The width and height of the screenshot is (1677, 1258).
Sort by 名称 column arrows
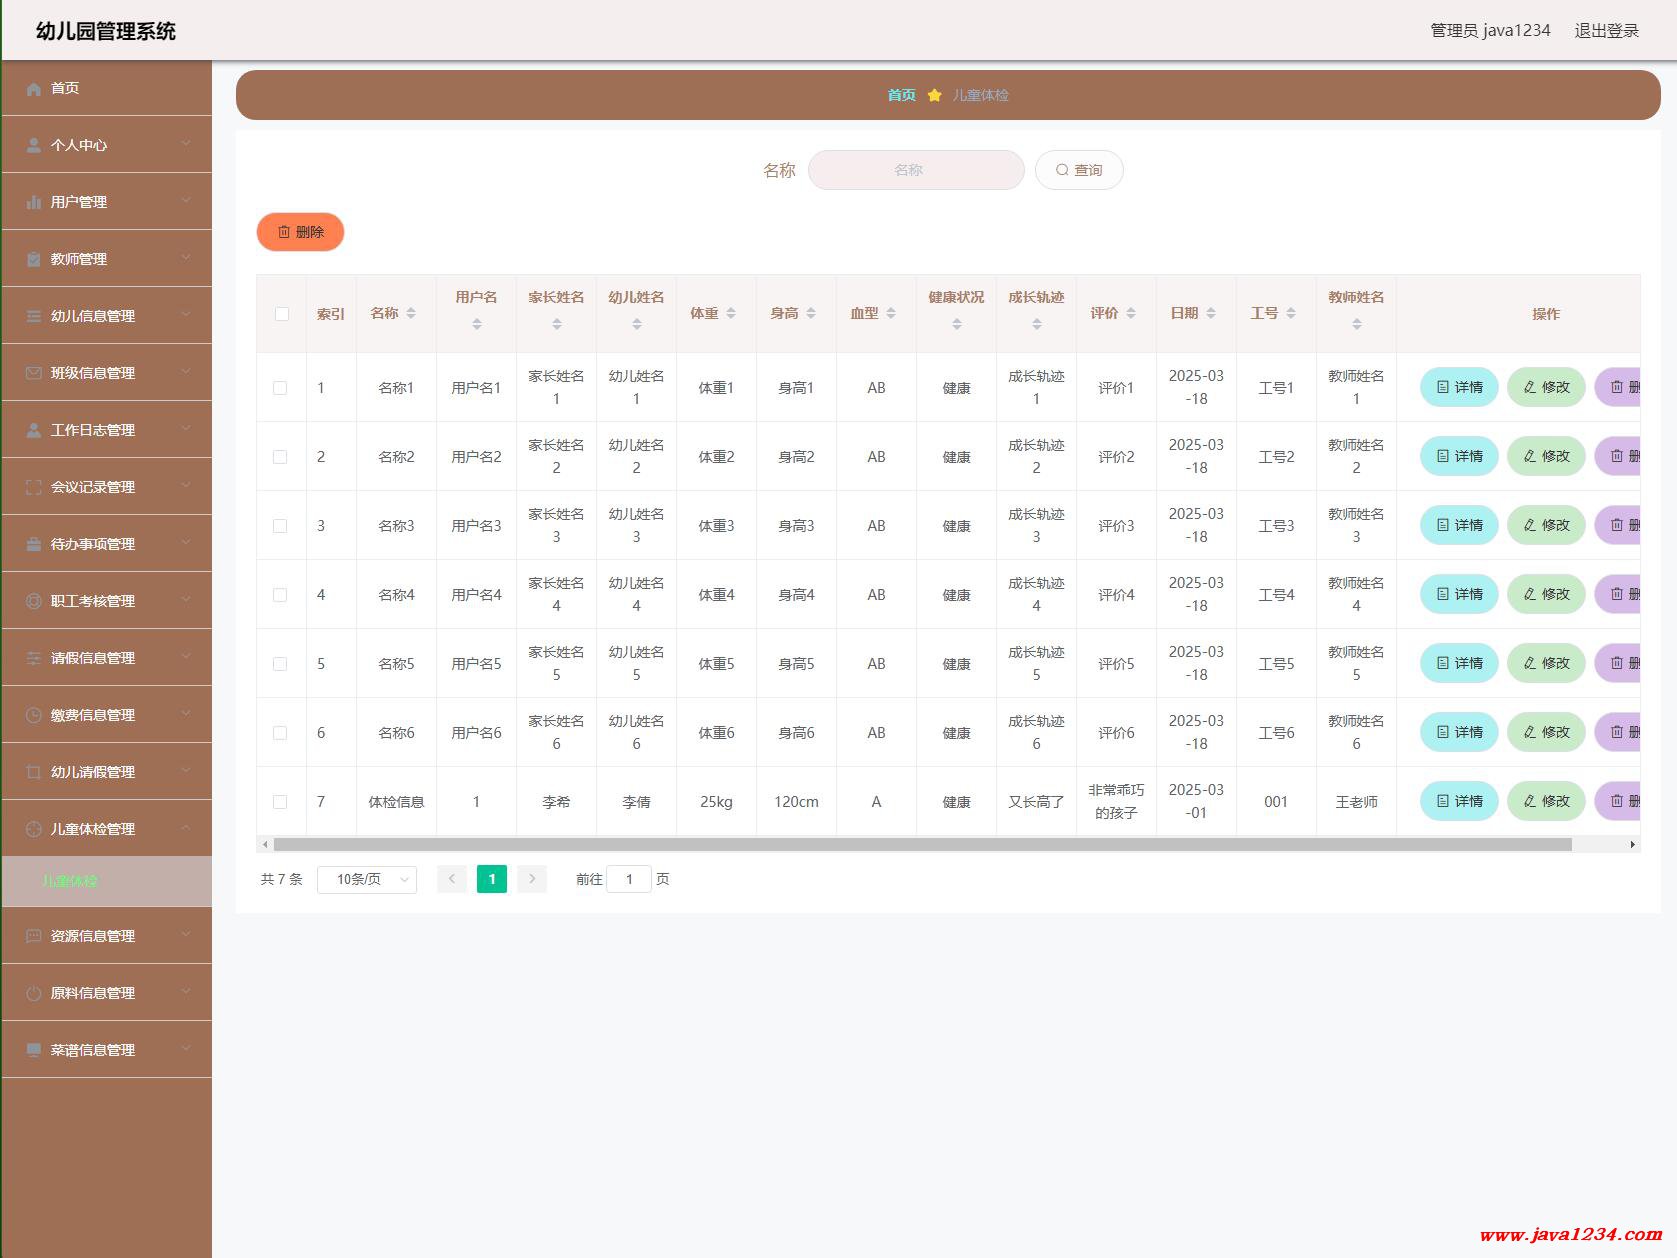[411, 314]
